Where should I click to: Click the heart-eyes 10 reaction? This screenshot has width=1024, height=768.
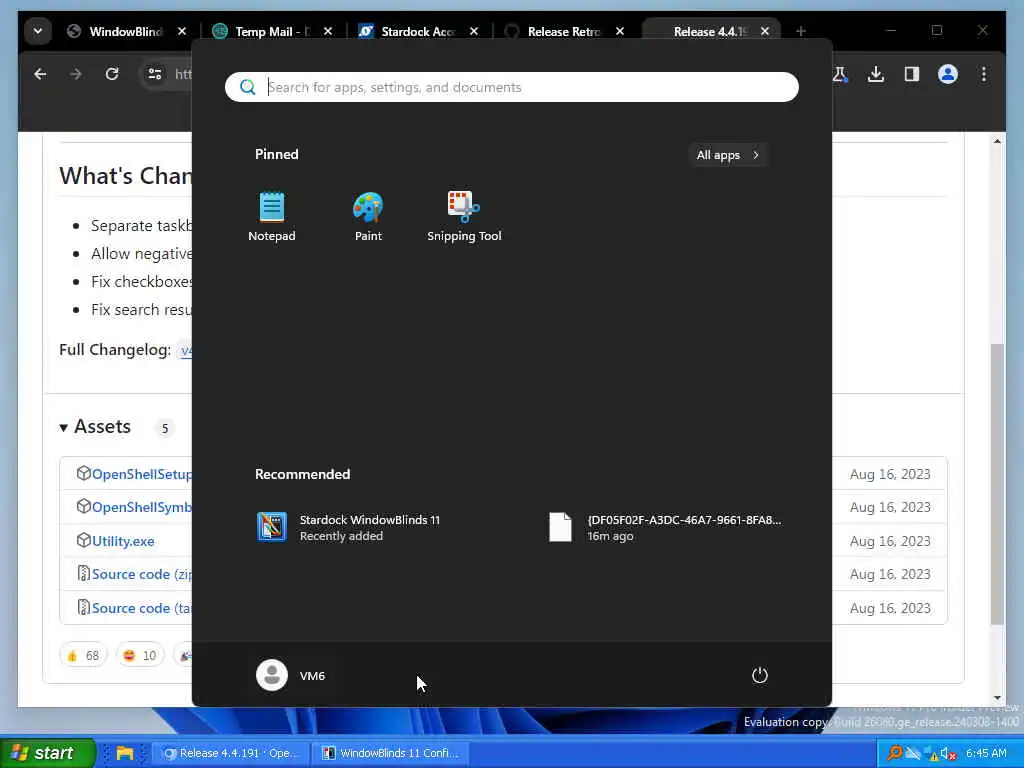140,655
